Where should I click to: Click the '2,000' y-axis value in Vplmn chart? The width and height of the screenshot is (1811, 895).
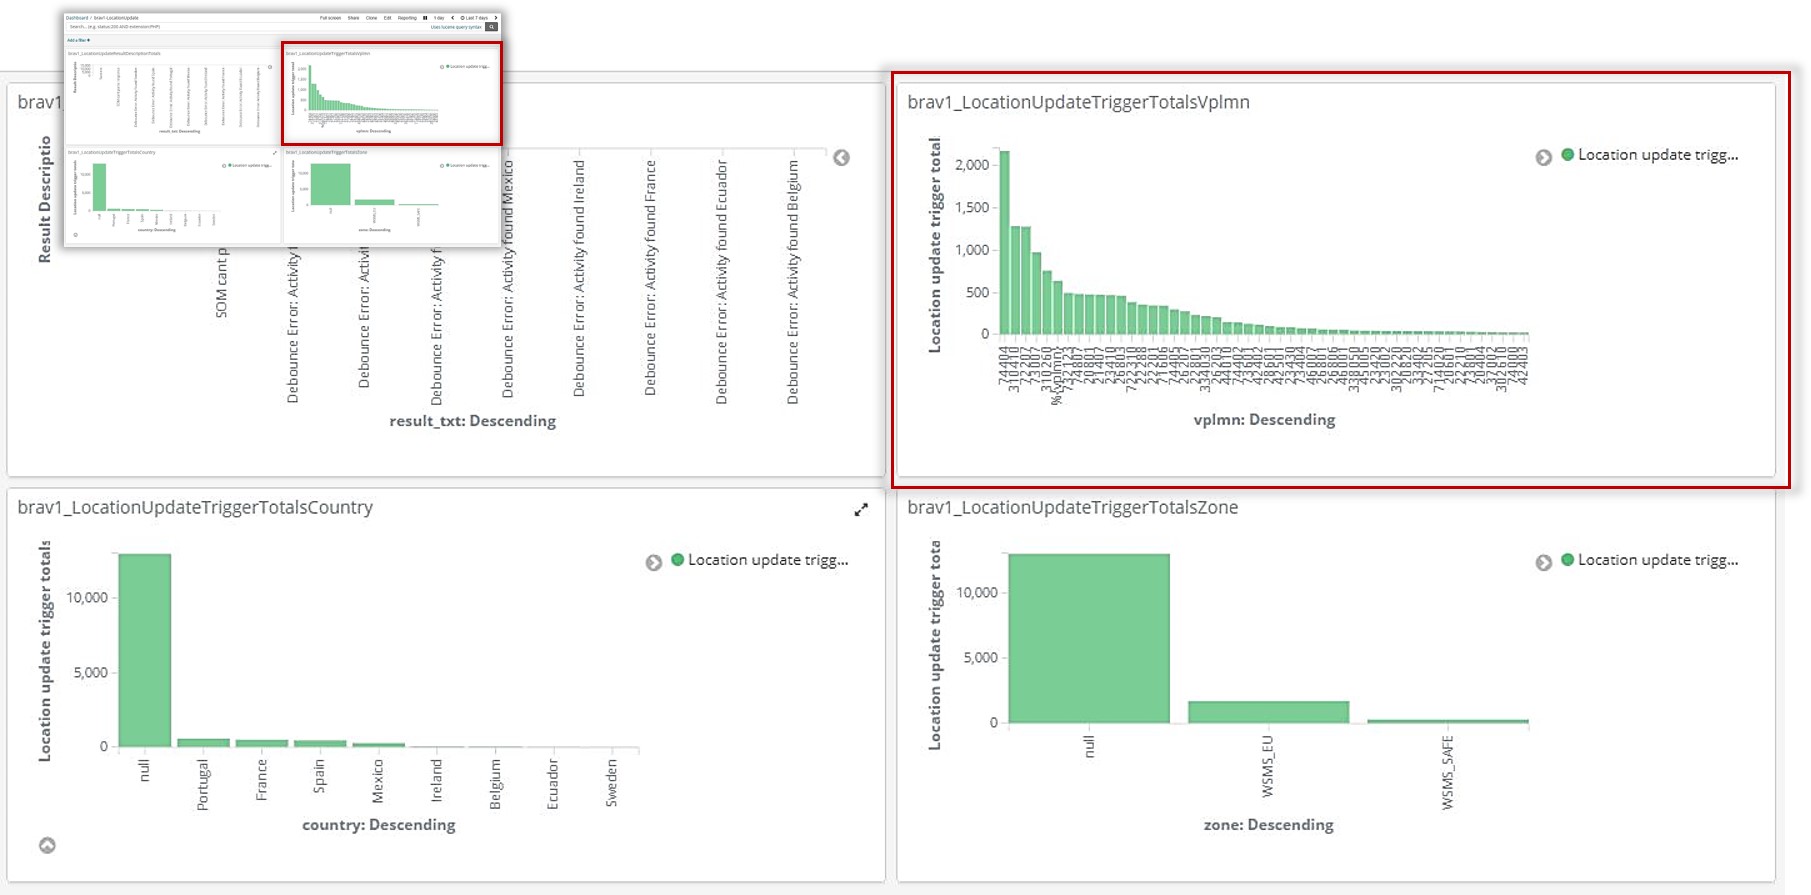click(x=972, y=165)
